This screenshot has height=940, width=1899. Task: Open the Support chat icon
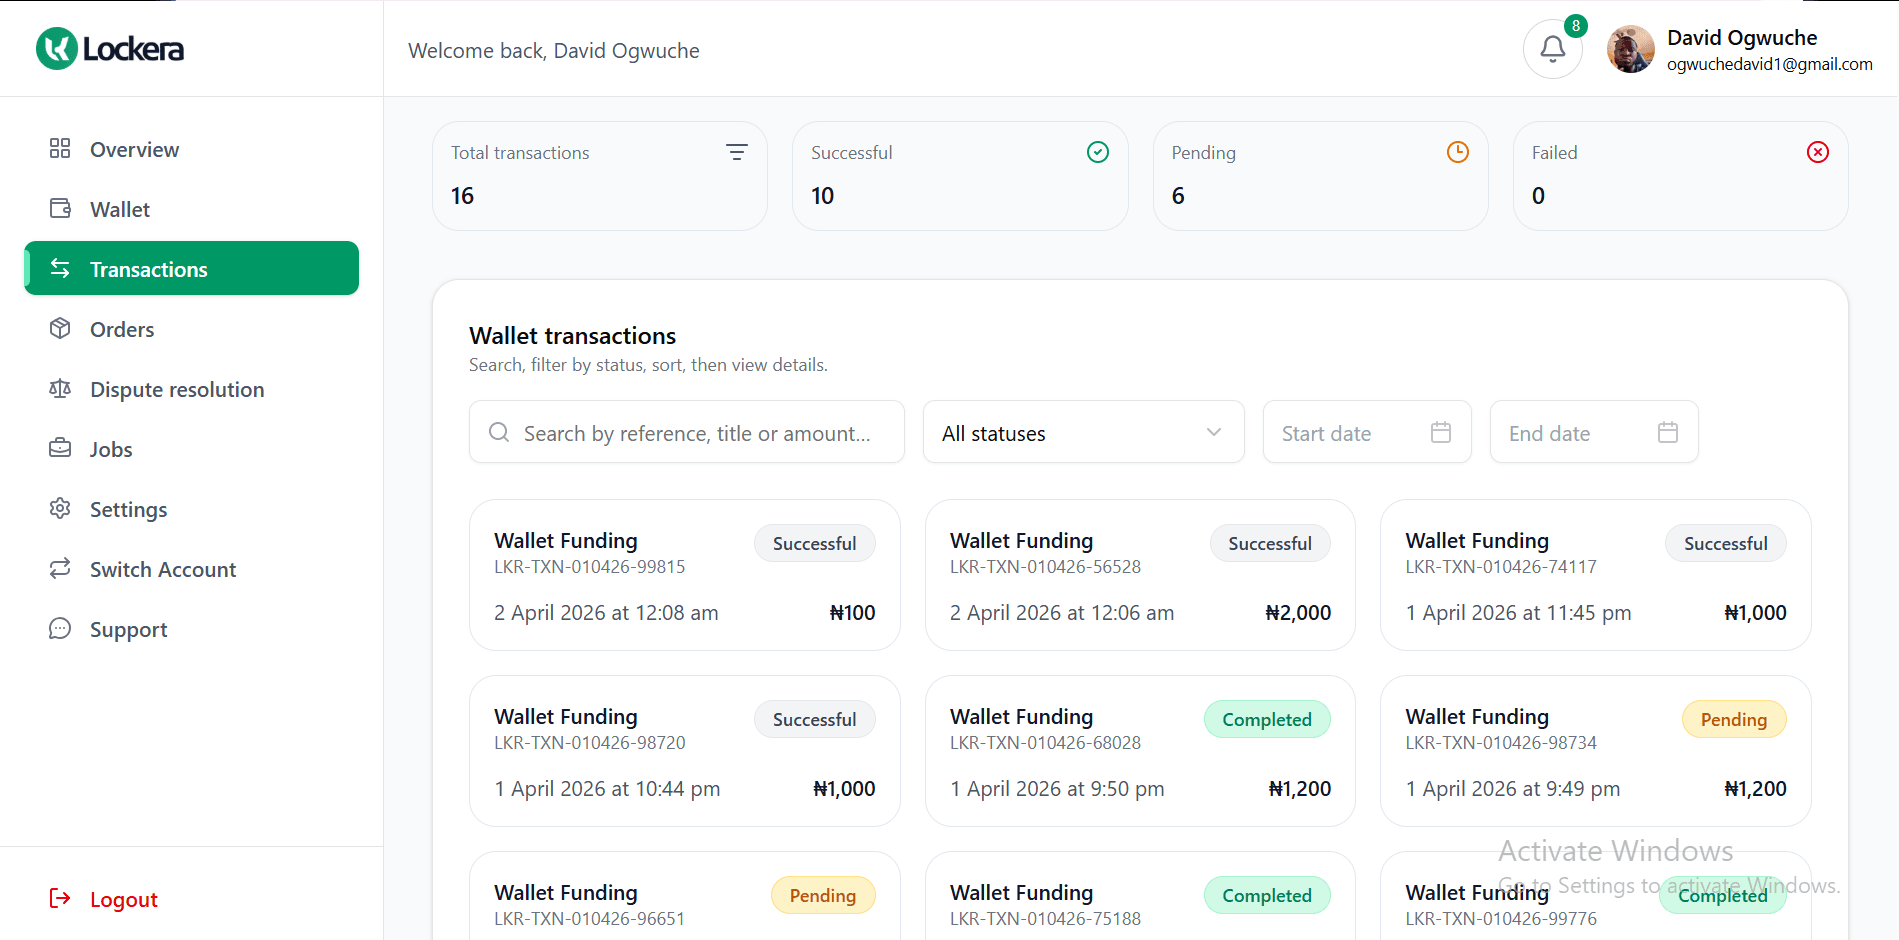coord(60,628)
